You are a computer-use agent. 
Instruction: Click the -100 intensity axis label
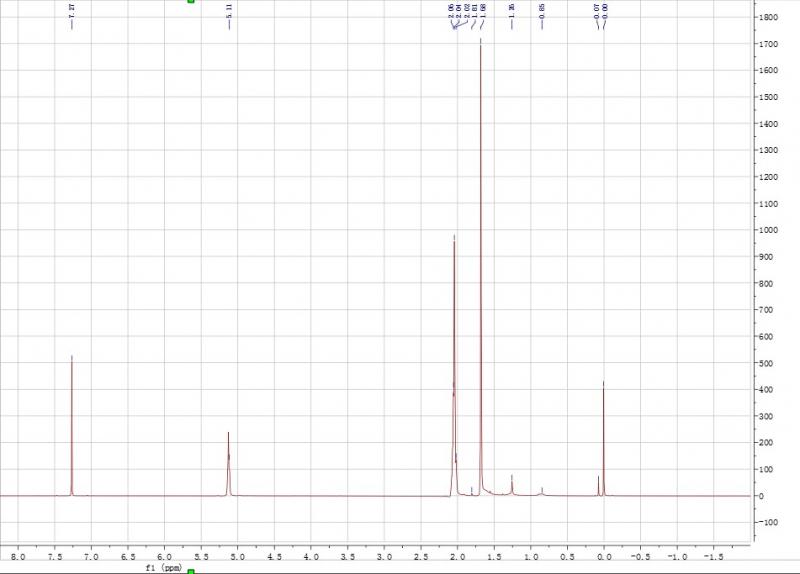tap(768, 522)
